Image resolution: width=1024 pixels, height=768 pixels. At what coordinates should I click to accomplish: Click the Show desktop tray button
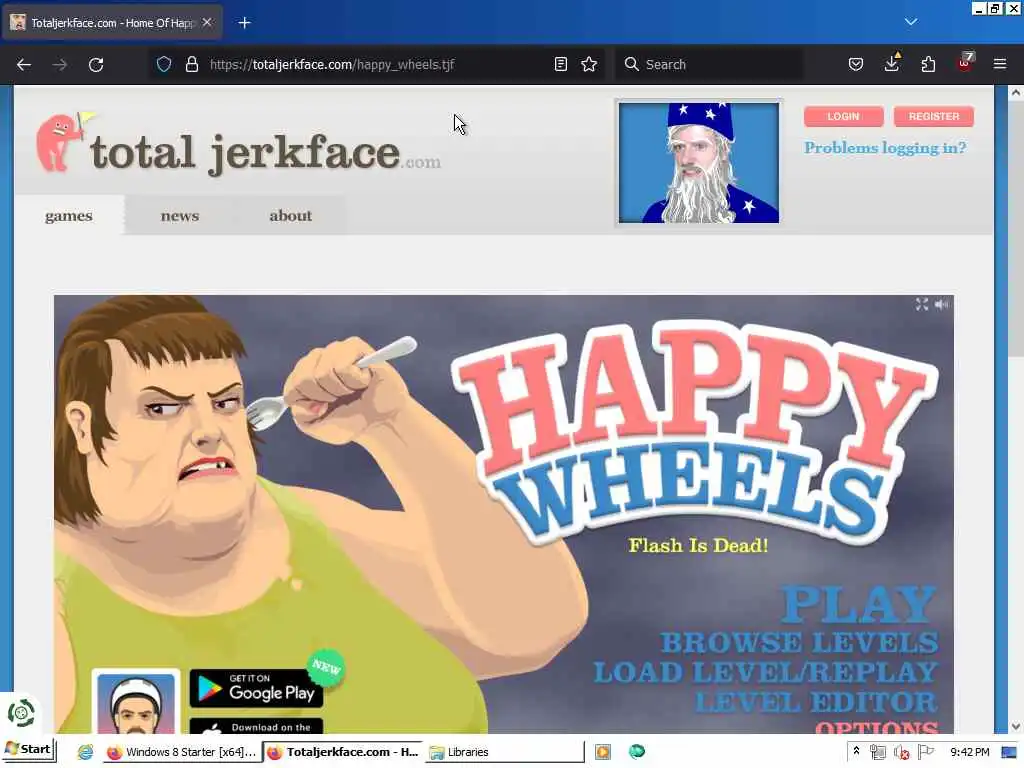pyautogui.click(x=1009, y=752)
